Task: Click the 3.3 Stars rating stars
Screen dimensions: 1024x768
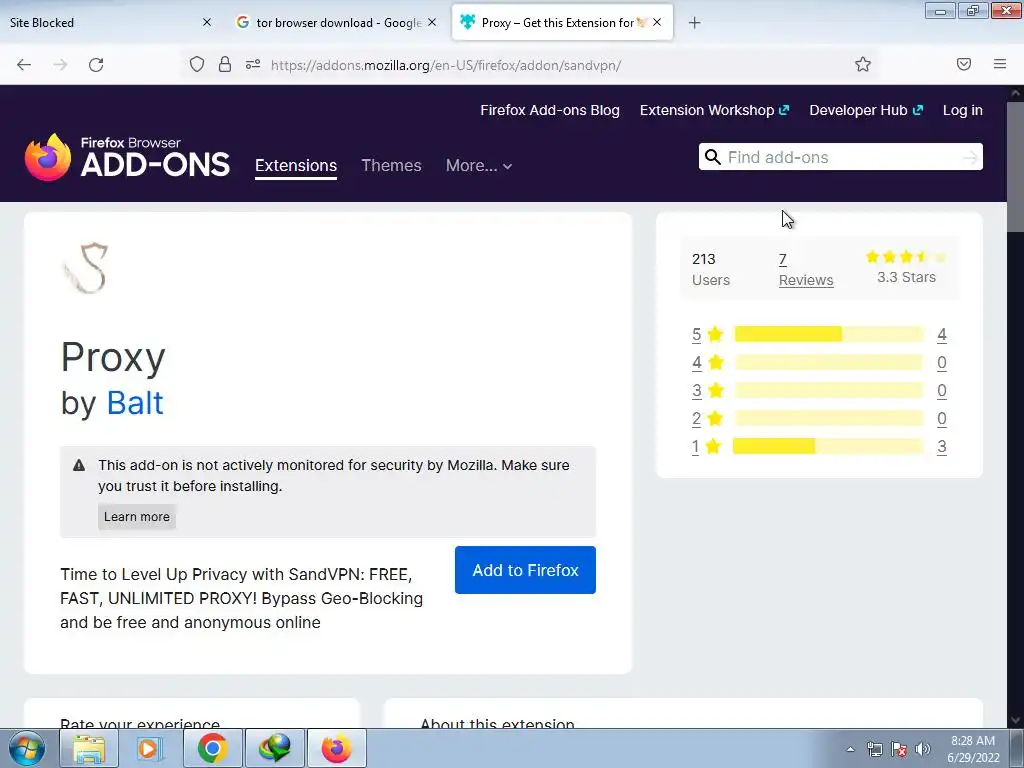Action: (906, 257)
